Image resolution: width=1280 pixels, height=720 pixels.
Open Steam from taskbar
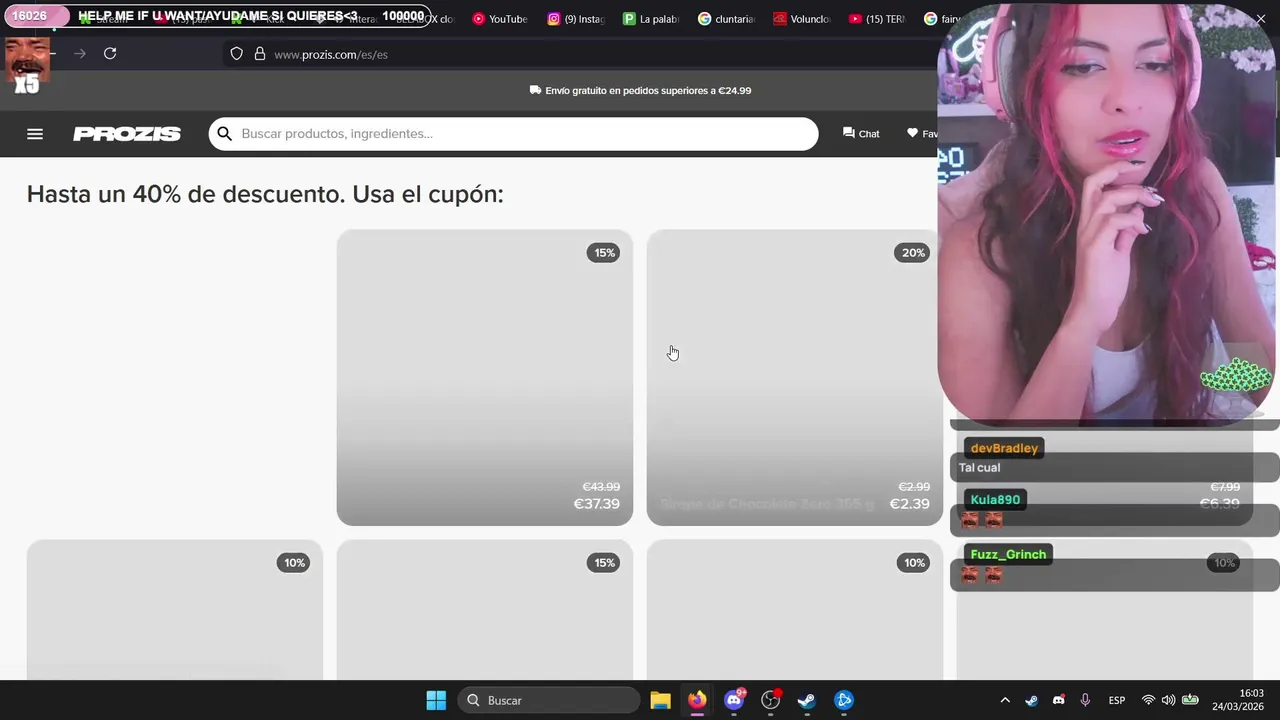807,700
